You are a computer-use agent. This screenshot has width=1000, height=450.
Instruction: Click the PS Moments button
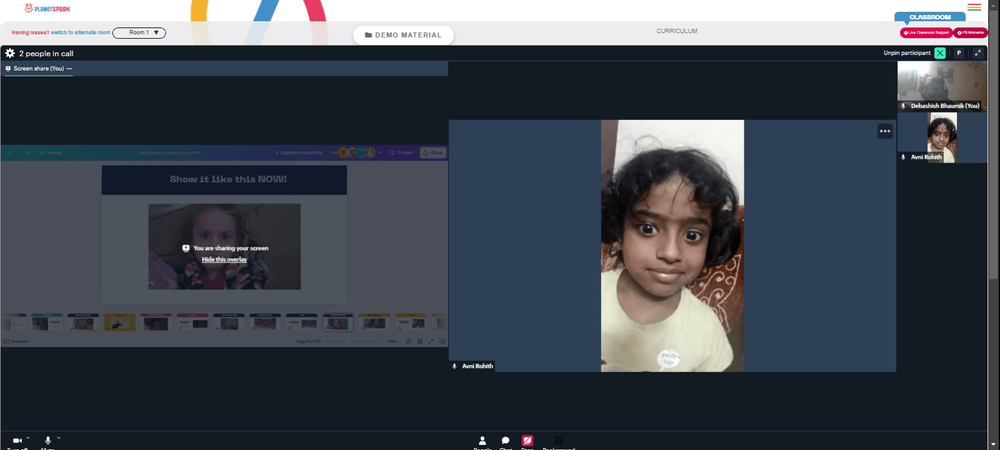(x=970, y=33)
